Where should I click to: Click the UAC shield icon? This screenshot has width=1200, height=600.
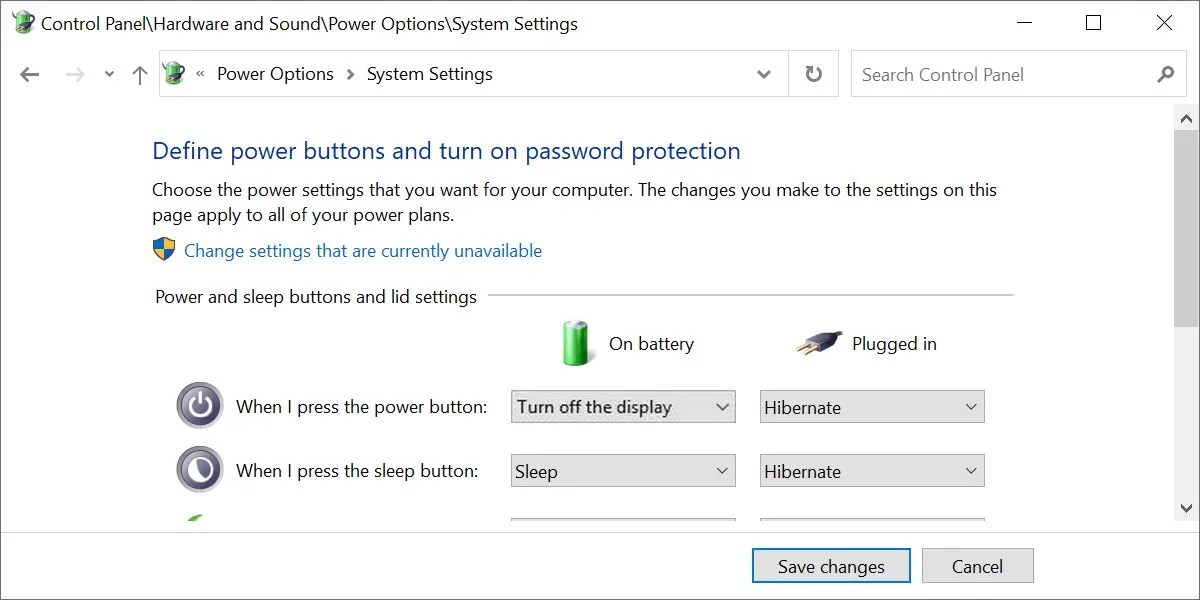point(161,249)
